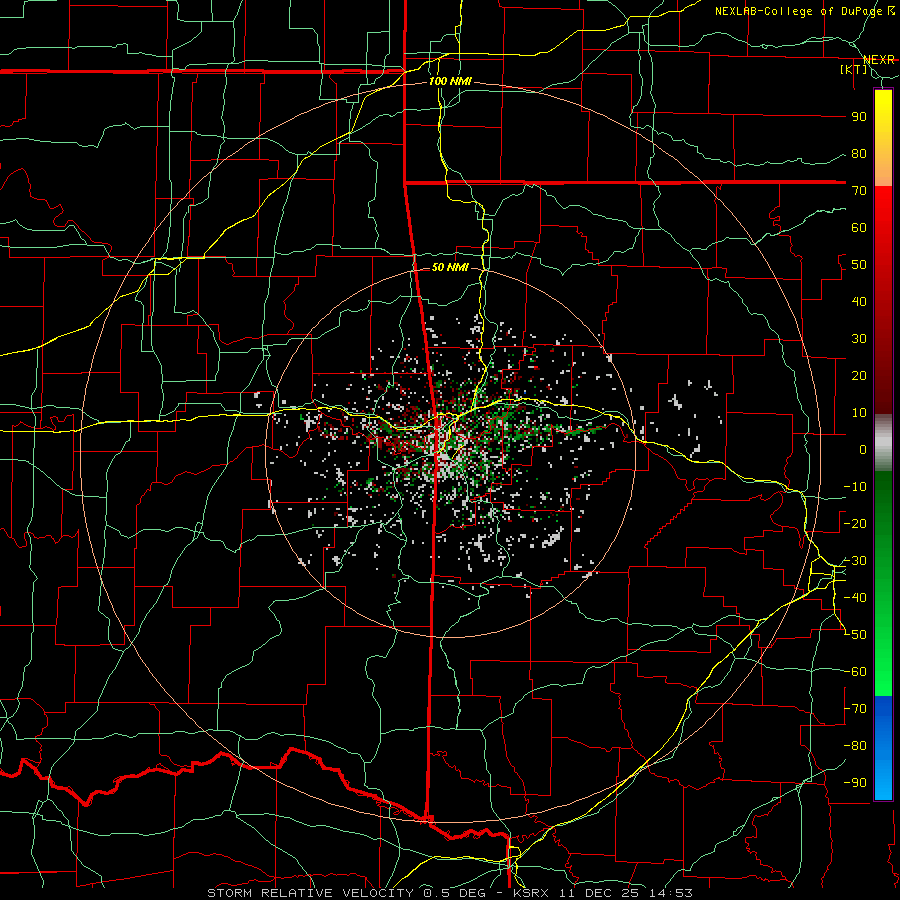
Task: Click the -40 value on the velocity scale
Action: pos(855,598)
